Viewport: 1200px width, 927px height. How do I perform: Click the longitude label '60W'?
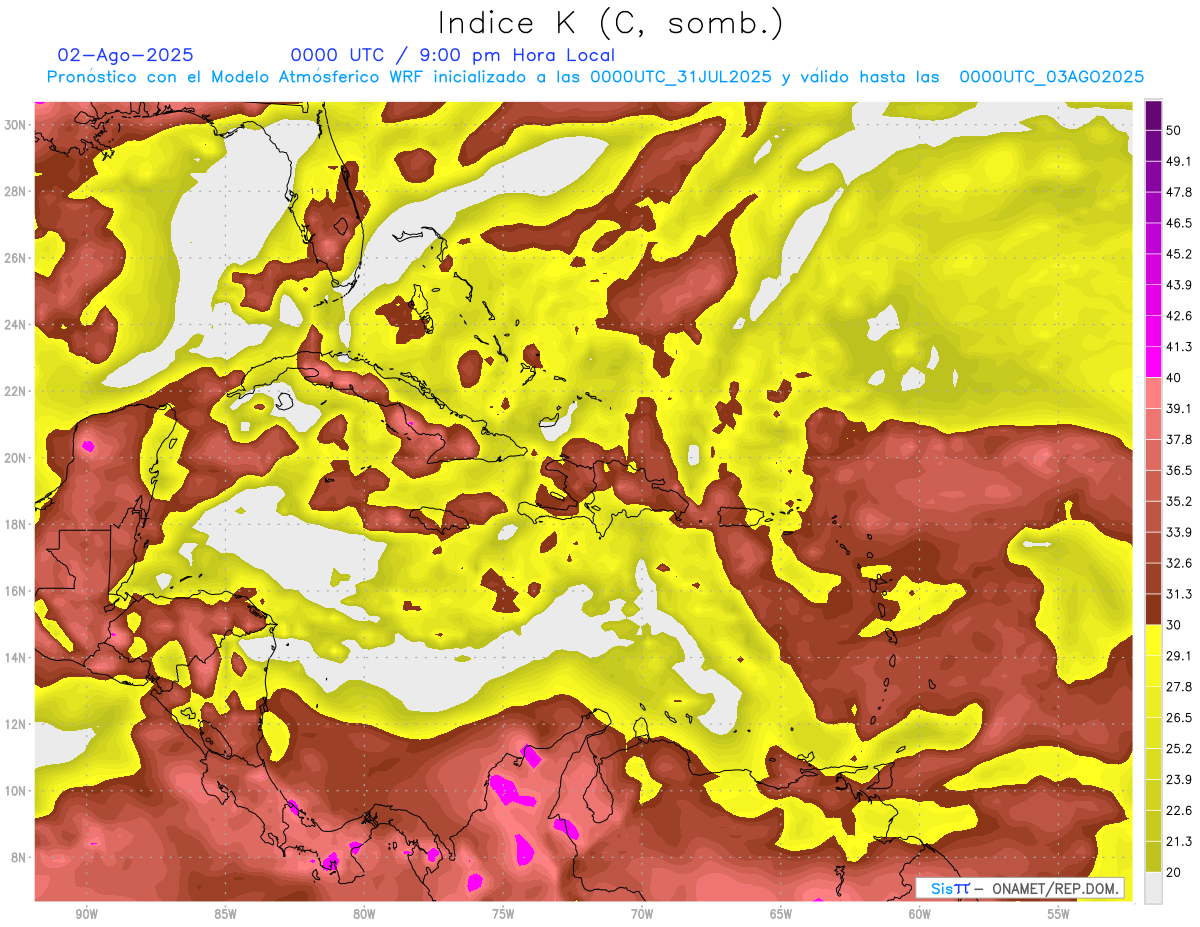[920, 914]
